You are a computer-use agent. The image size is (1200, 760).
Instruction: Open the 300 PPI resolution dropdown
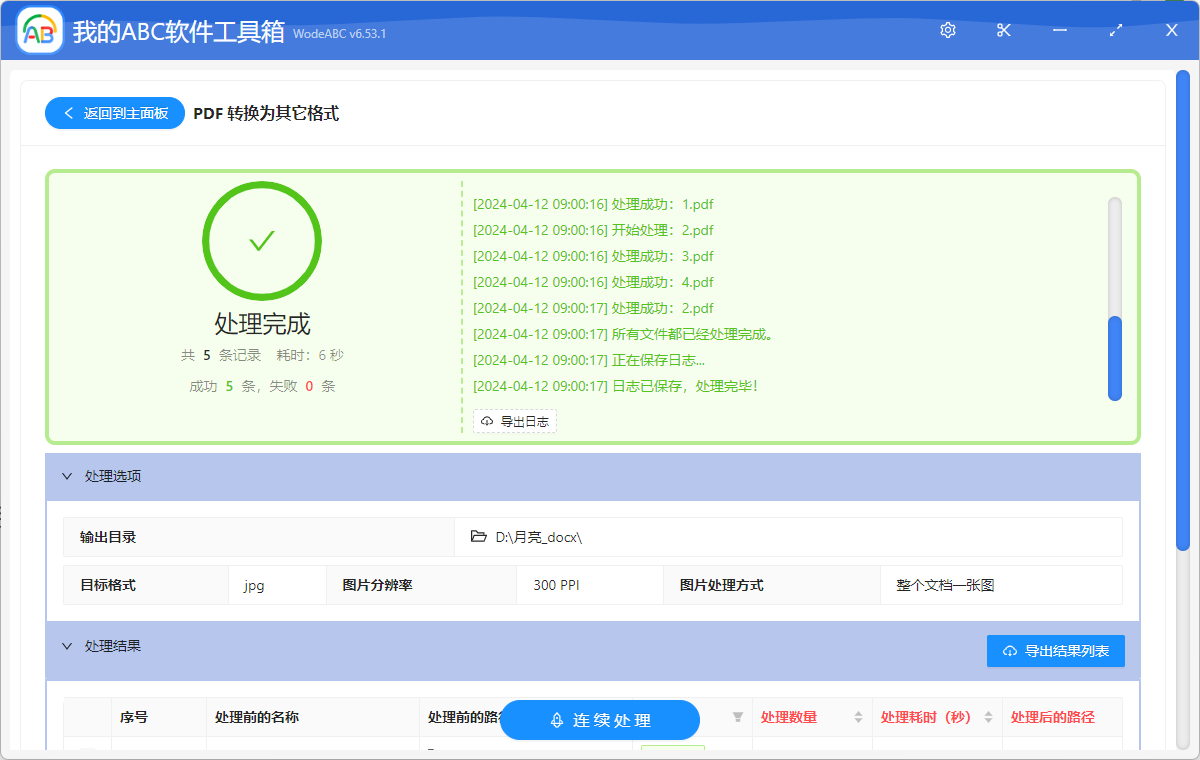click(x=589, y=584)
